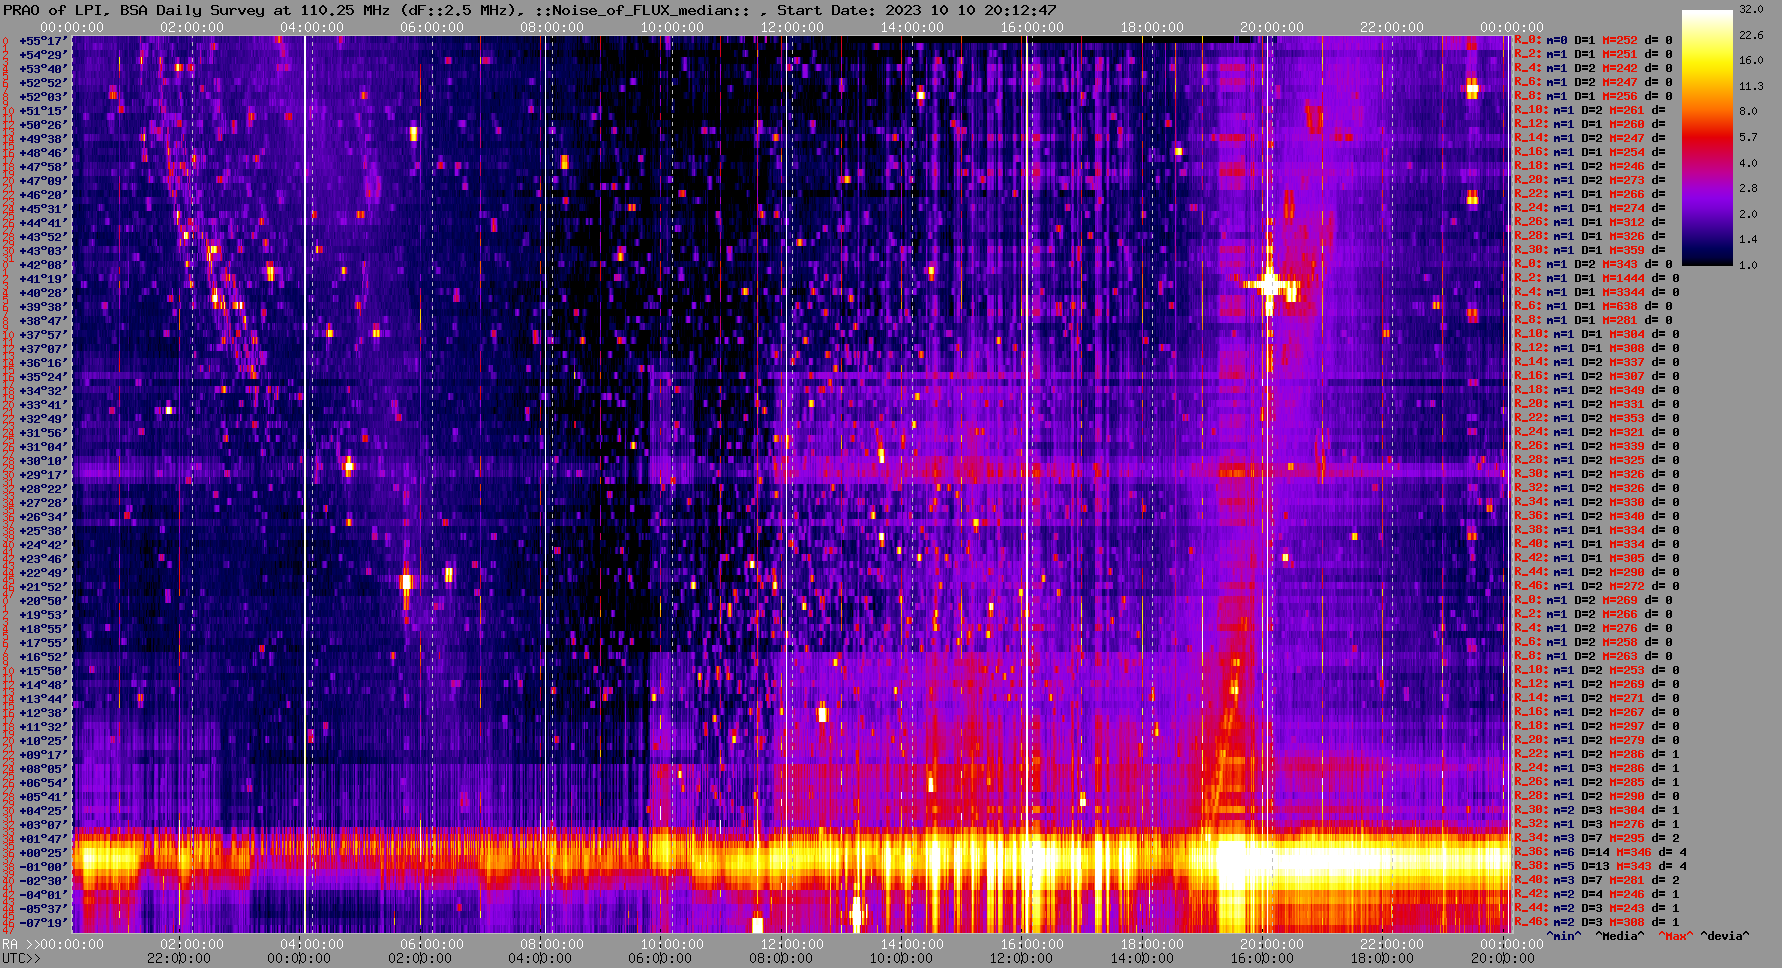Click the first 22:00:00 tick on the UTC axis
This screenshot has width=1782, height=968.
click(x=180, y=958)
